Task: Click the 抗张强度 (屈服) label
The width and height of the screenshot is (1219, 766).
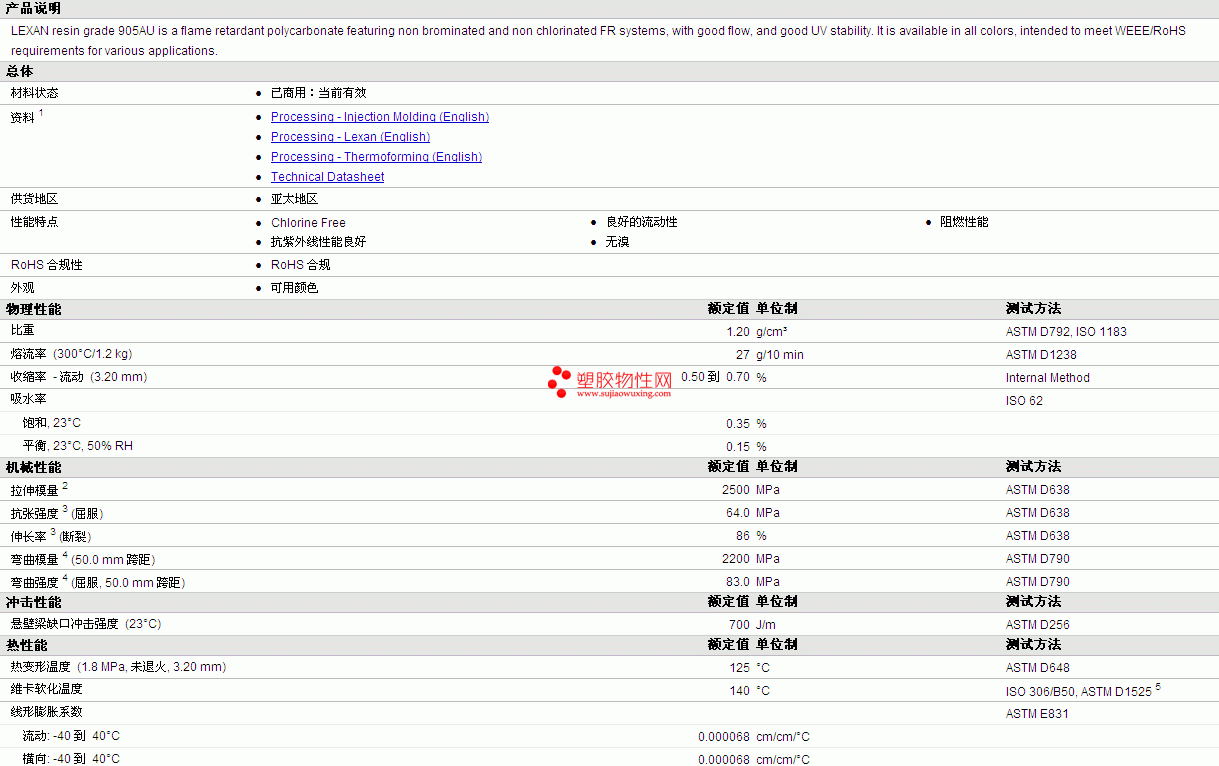Action: click(x=57, y=513)
